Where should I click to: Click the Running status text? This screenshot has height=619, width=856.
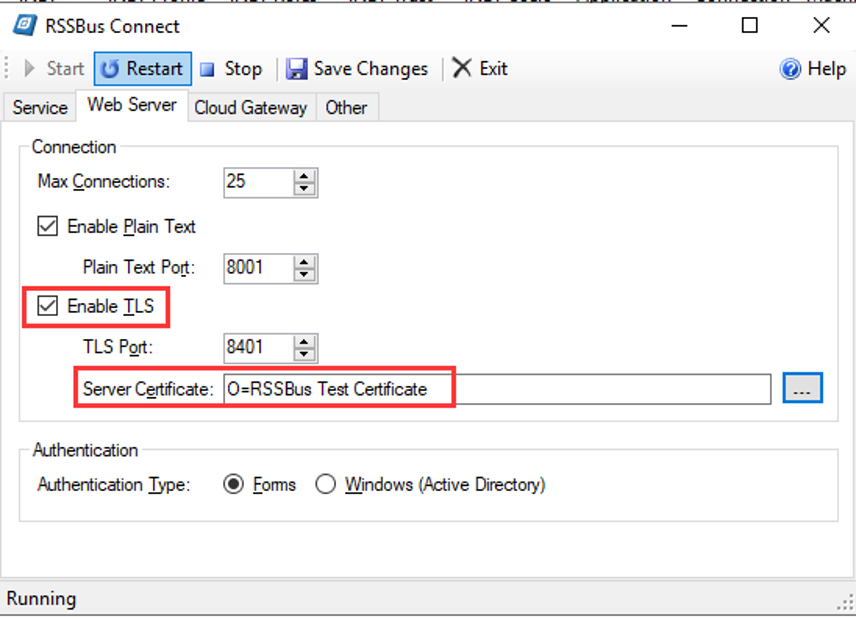(x=41, y=599)
